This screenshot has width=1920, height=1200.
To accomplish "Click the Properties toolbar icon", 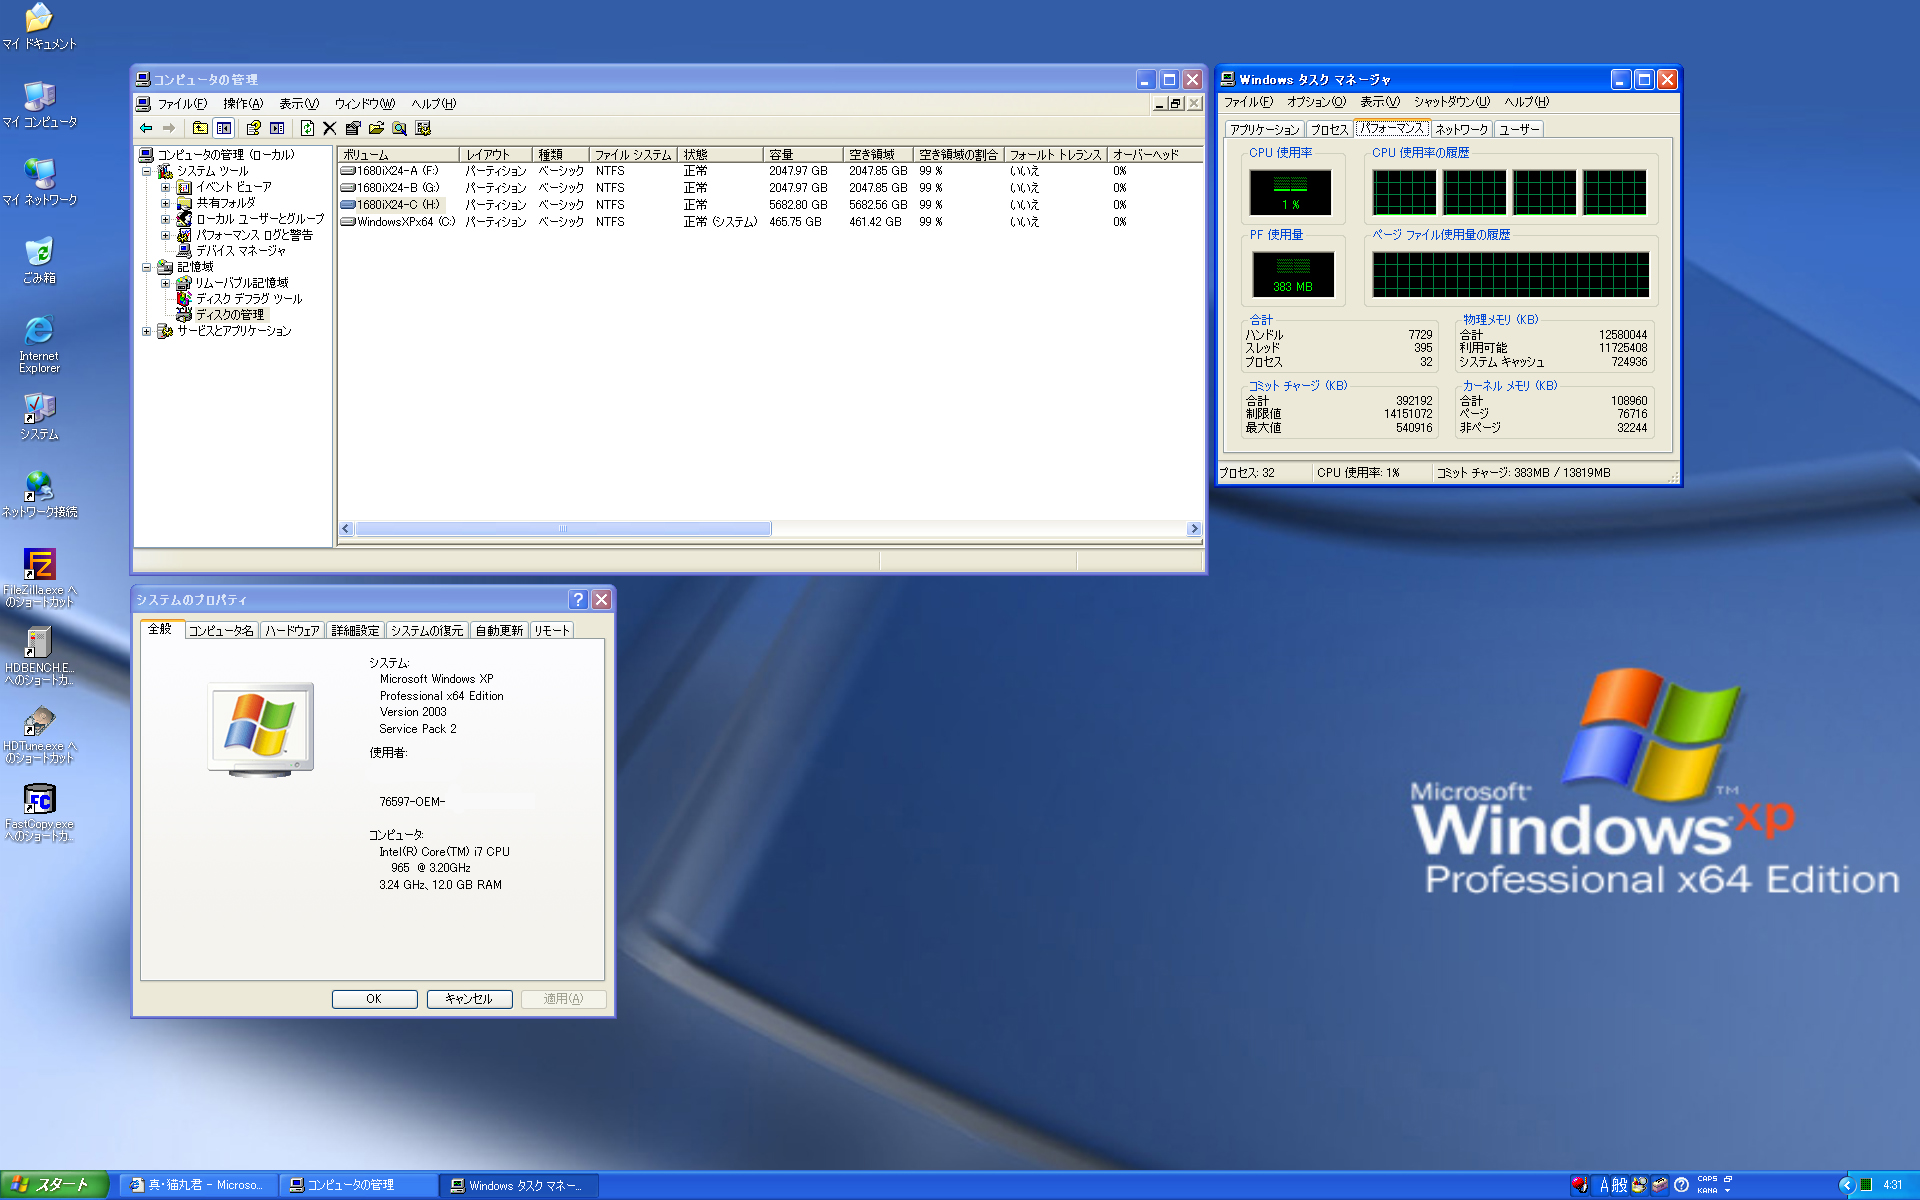I will (x=353, y=128).
